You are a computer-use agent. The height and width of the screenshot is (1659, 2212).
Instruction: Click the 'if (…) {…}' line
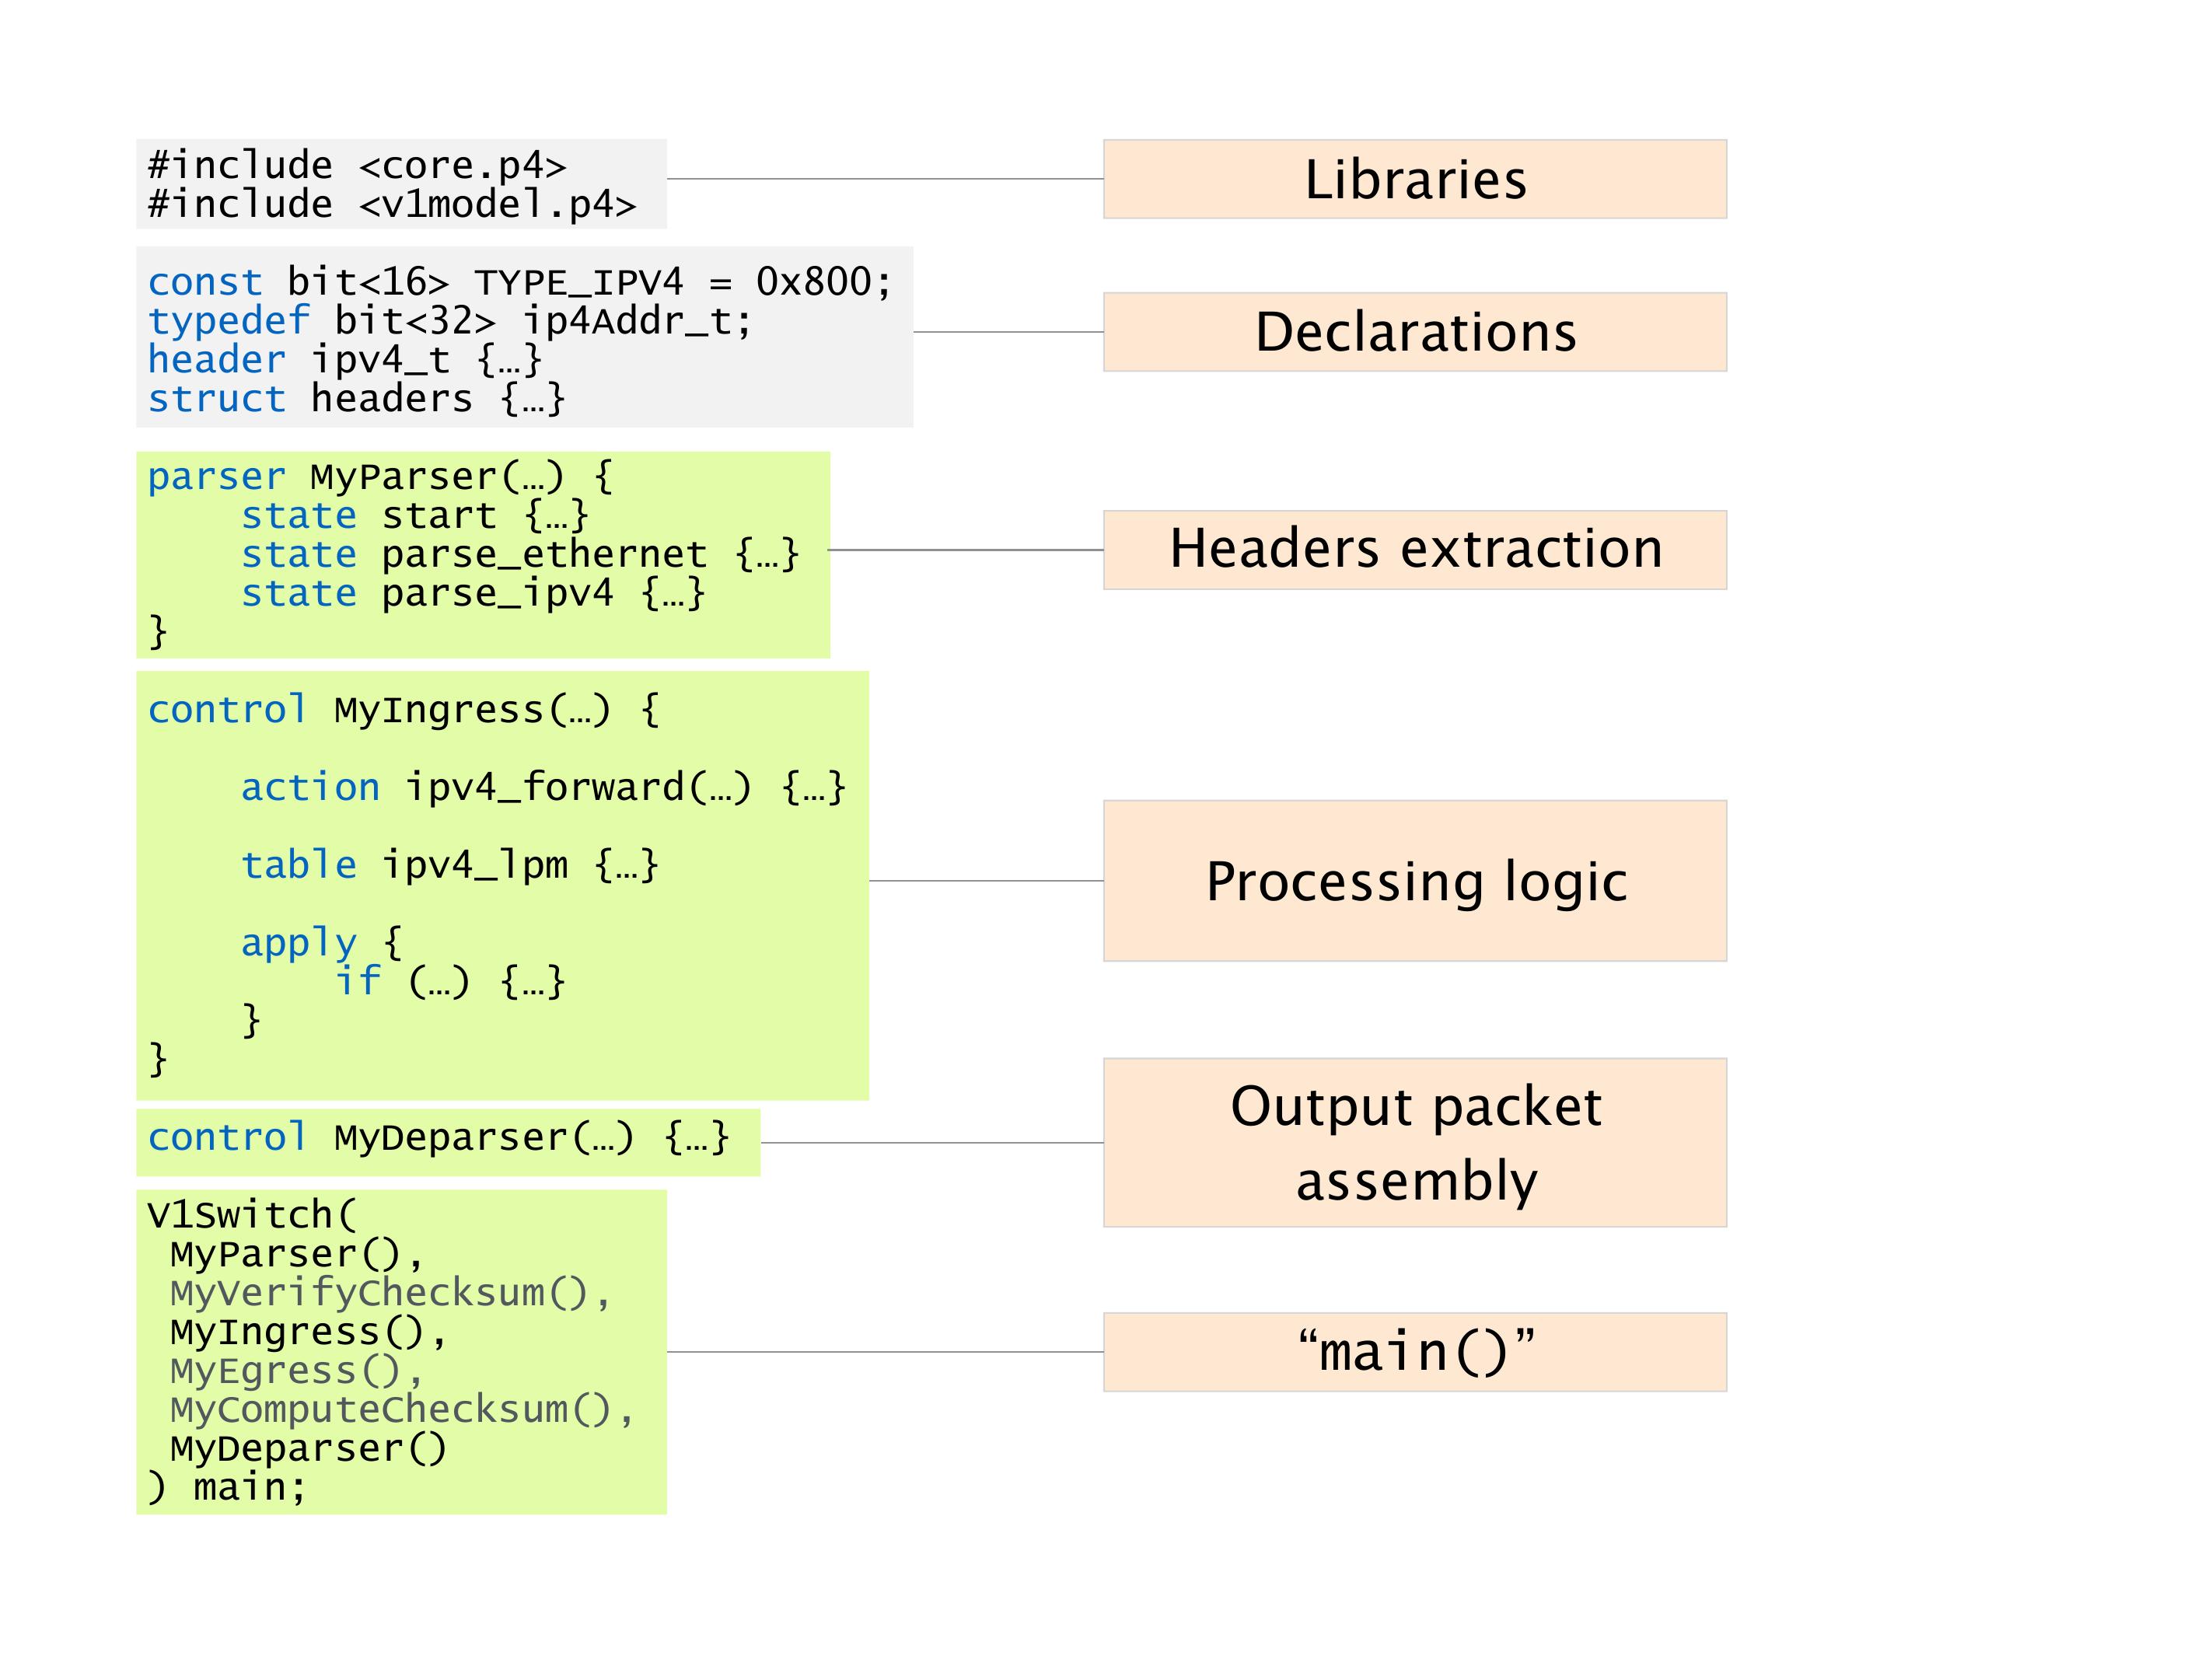[450, 982]
